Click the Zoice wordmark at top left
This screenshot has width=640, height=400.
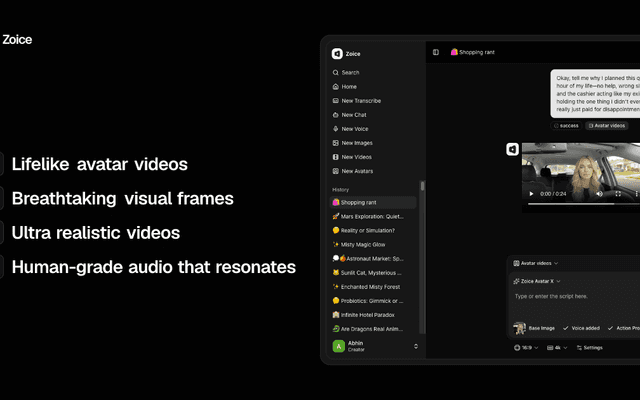coord(17,40)
